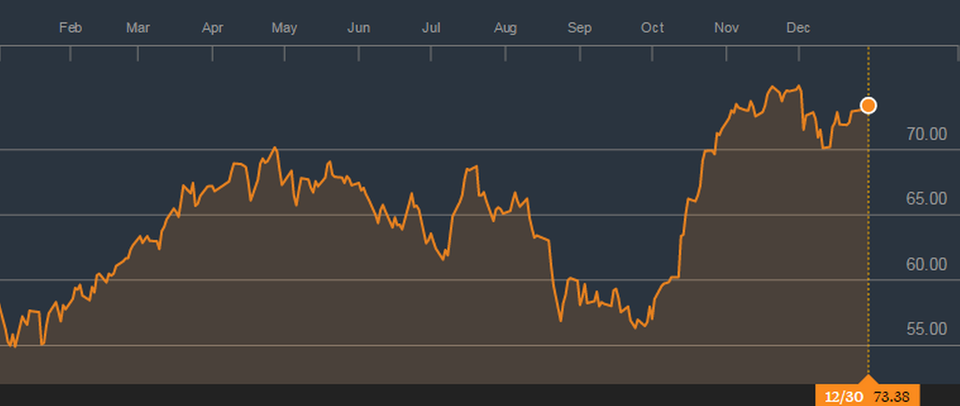The image size is (960, 406).
Task: Click the 70.00 price axis label
Action: 924,134
